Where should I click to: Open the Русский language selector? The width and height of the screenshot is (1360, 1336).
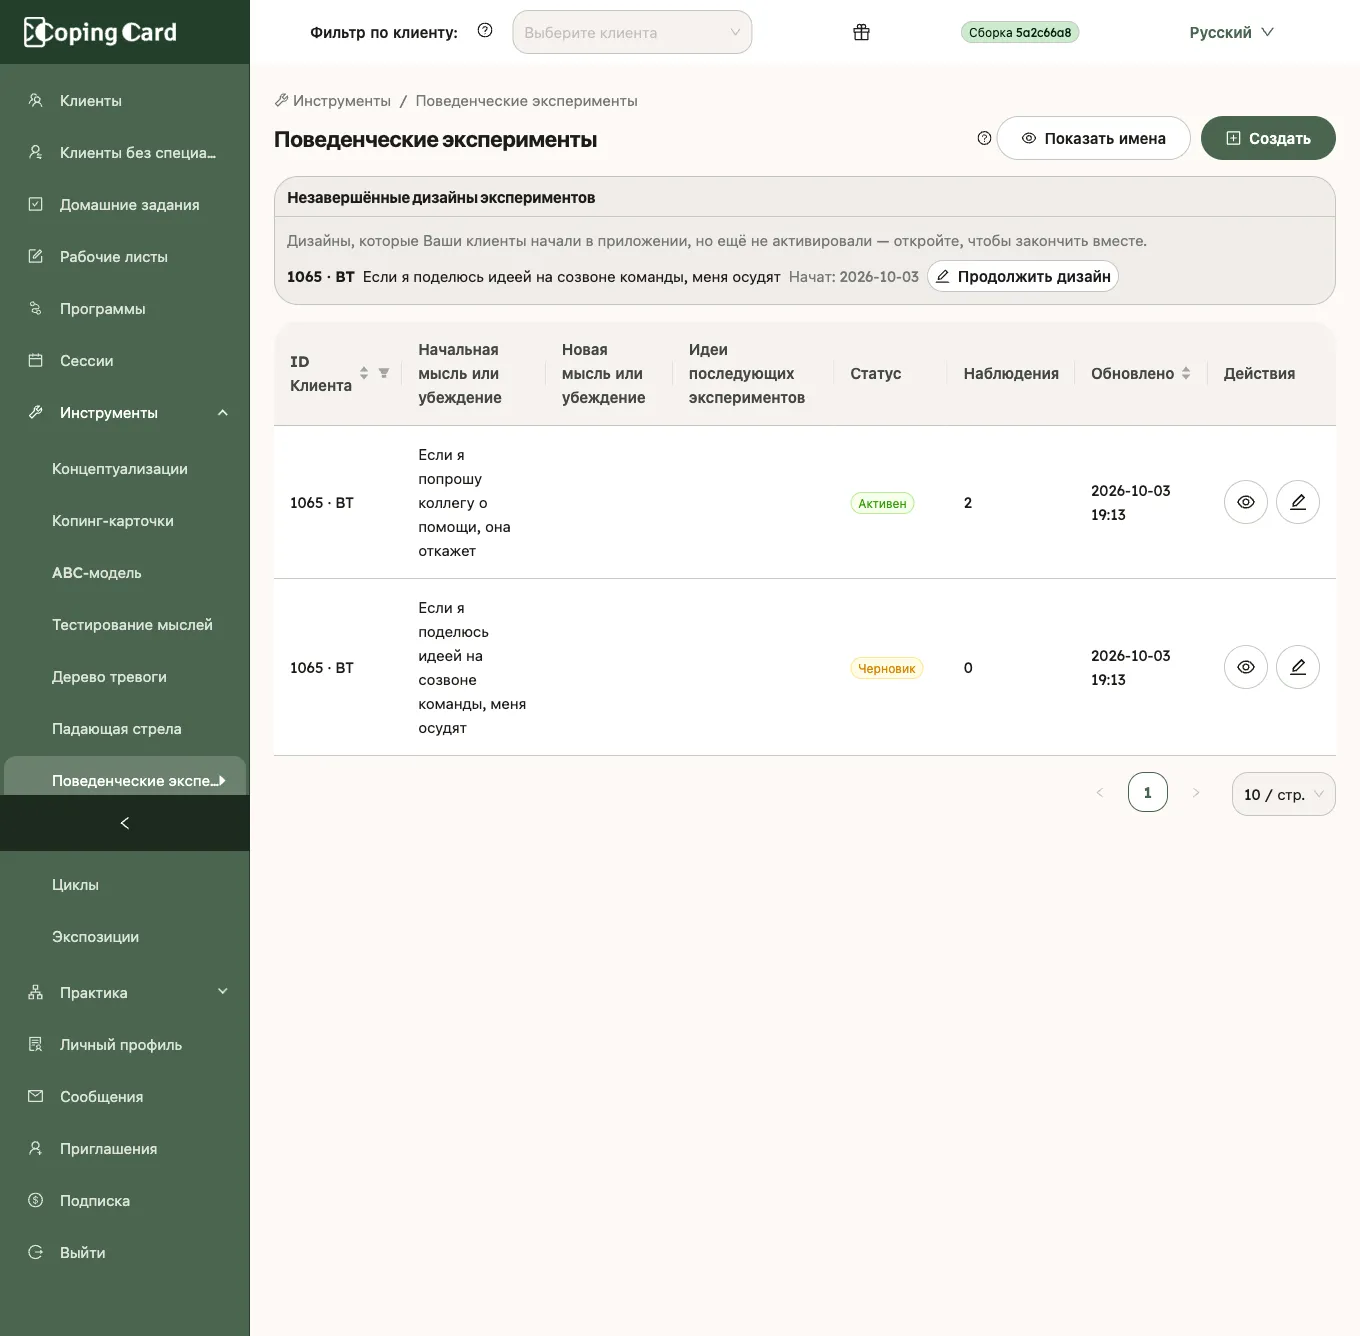[1231, 32]
